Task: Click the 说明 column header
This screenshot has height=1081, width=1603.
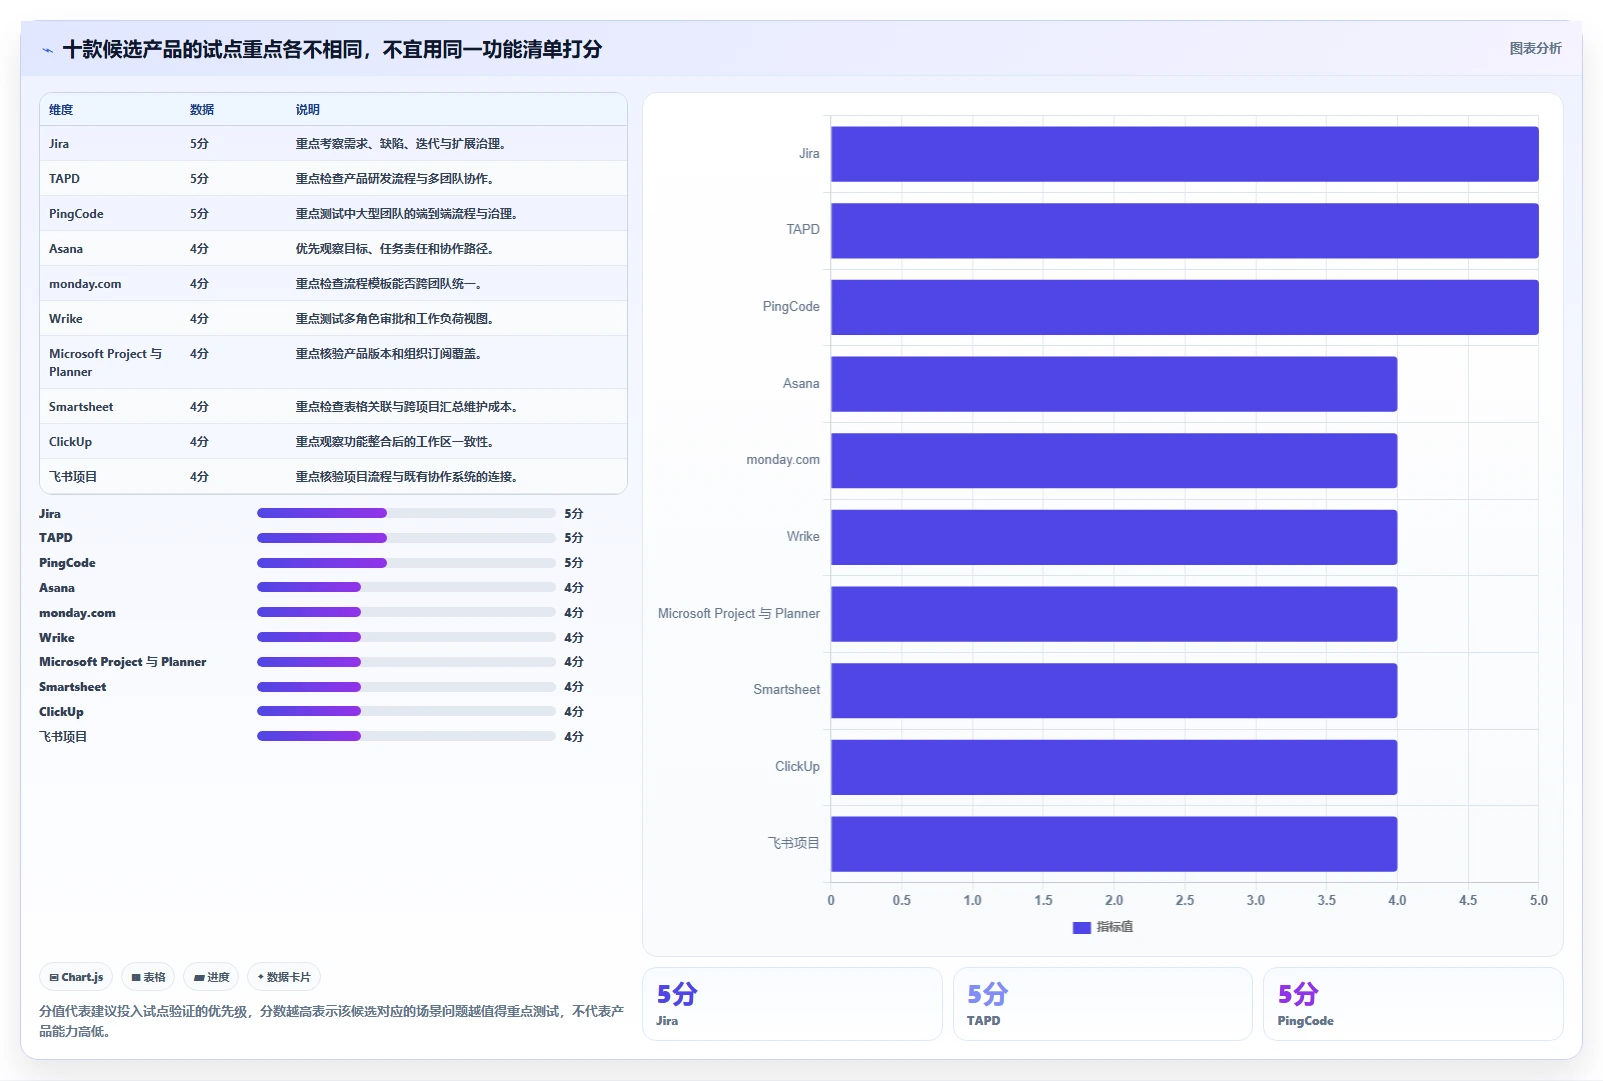Action: (307, 110)
